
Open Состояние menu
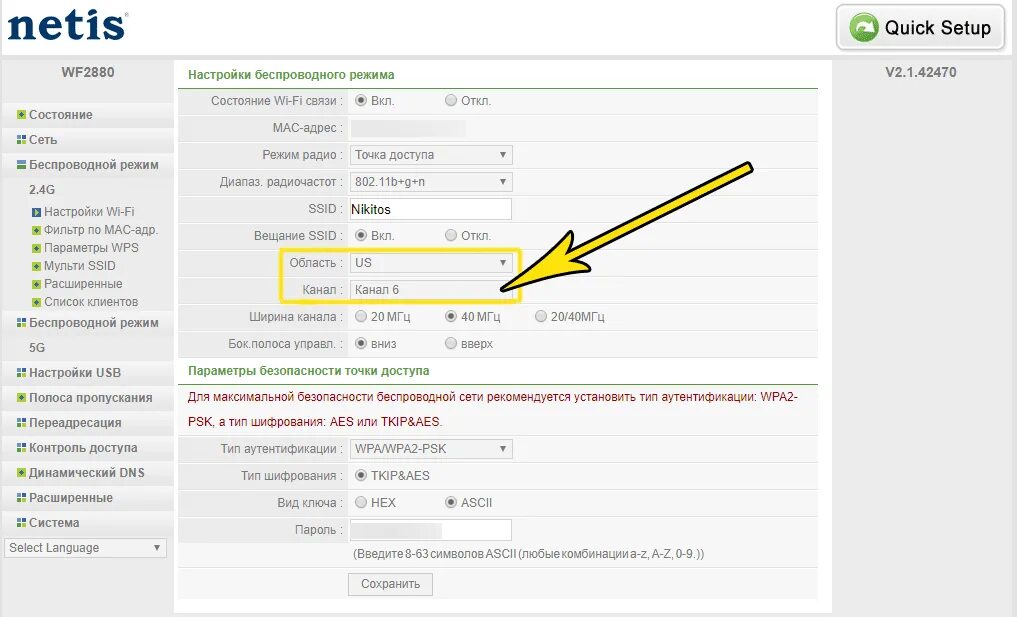pyautogui.click(x=60, y=115)
